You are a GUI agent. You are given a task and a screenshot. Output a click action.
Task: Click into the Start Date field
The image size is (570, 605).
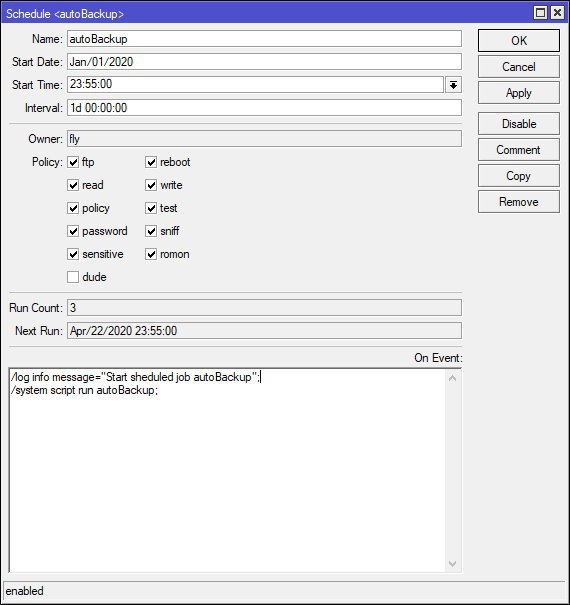tap(264, 62)
